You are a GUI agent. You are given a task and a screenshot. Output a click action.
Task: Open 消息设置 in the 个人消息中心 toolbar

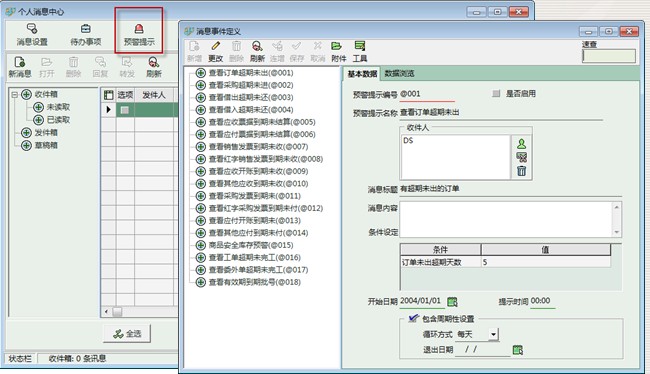pyautogui.click(x=32, y=34)
